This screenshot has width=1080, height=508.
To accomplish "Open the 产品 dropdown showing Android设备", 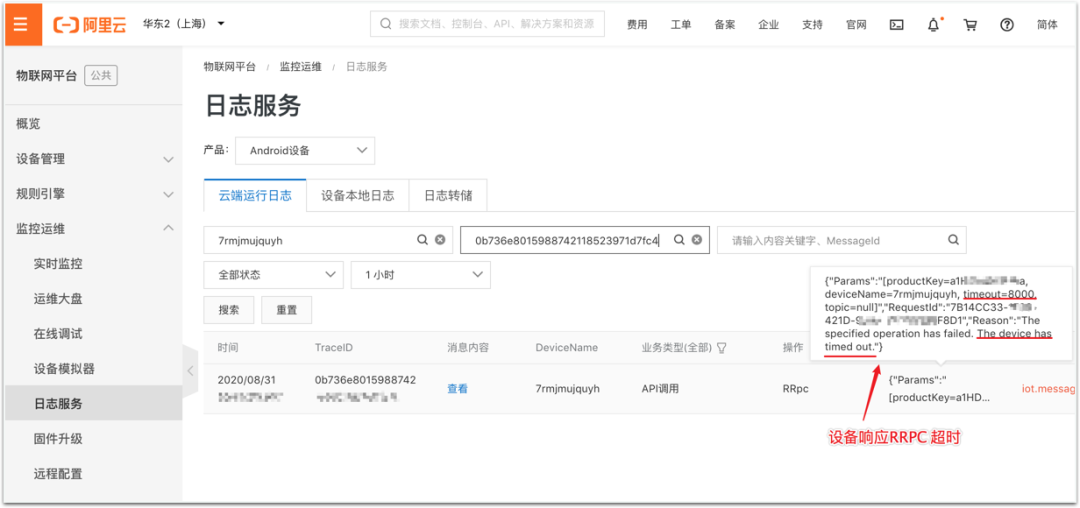I will click(305, 151).
